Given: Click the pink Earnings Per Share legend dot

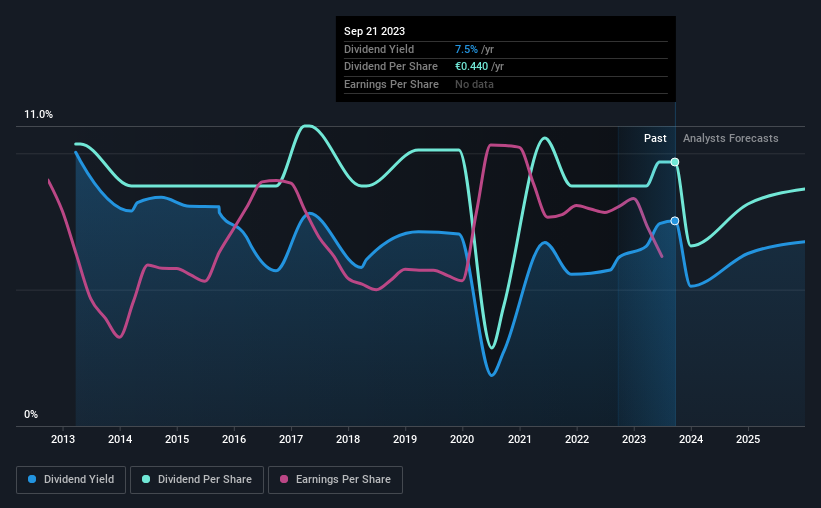Looking at the screenshot, I should (284, 479).
